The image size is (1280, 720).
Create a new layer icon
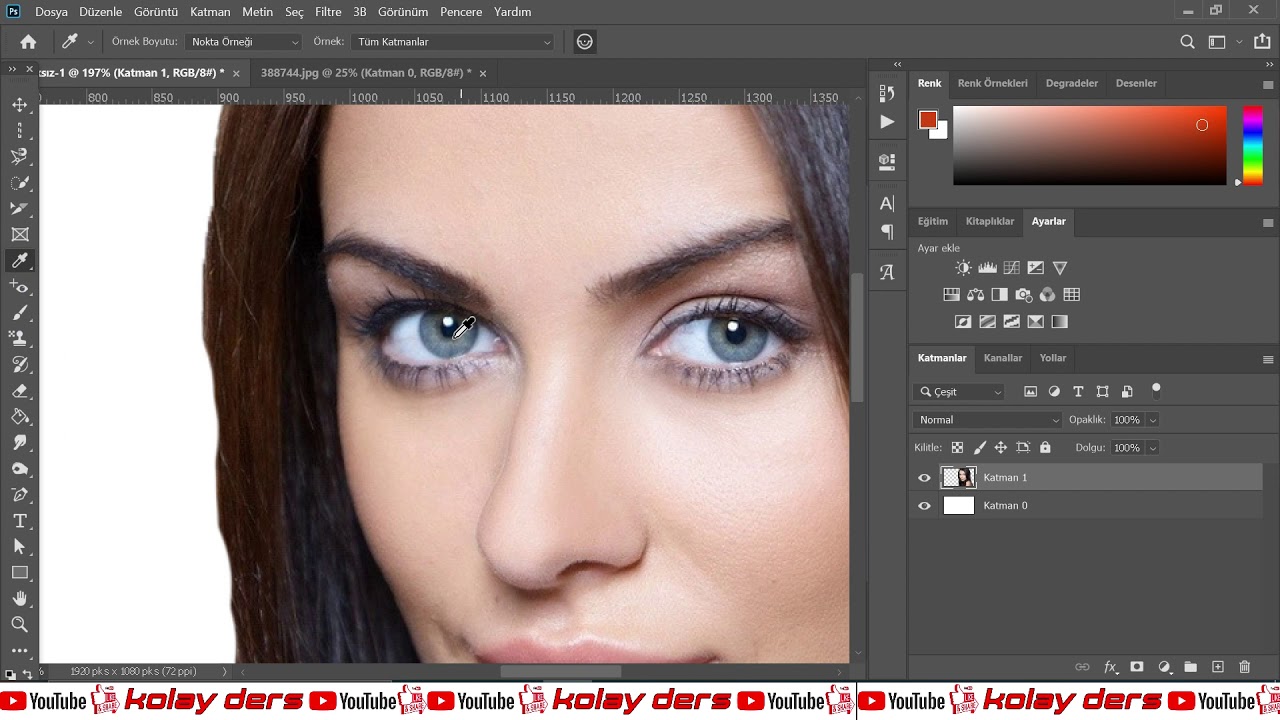coord(1217,667)
